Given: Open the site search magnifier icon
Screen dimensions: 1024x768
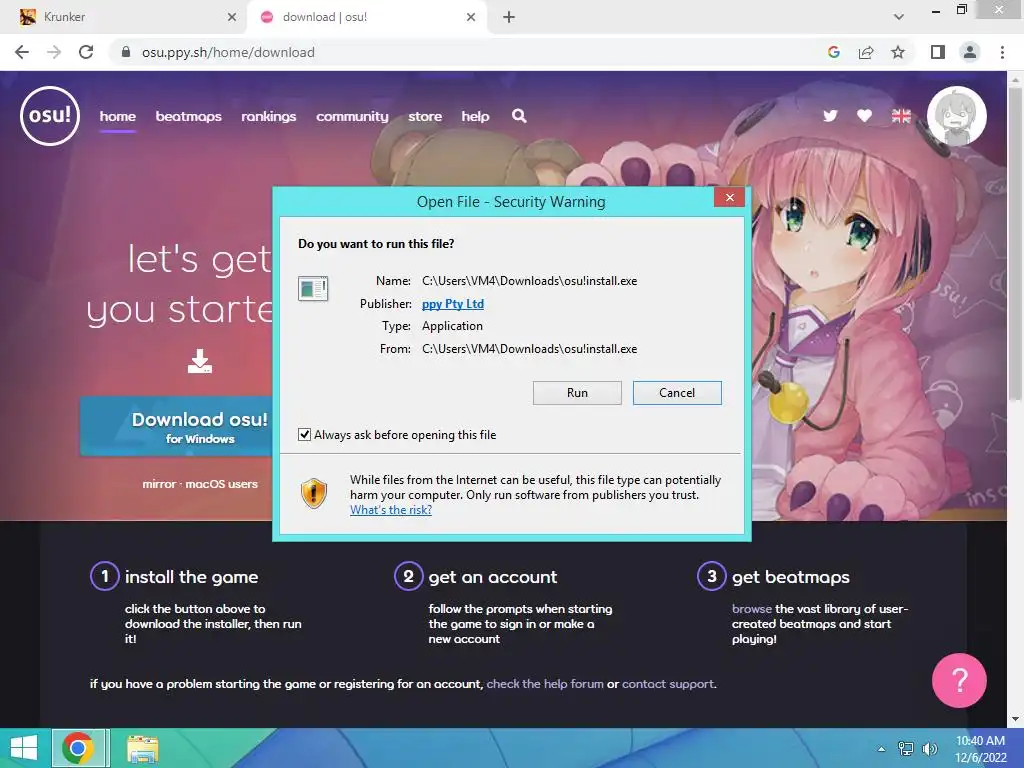Looking at the screenshot, I should (519, 116).
